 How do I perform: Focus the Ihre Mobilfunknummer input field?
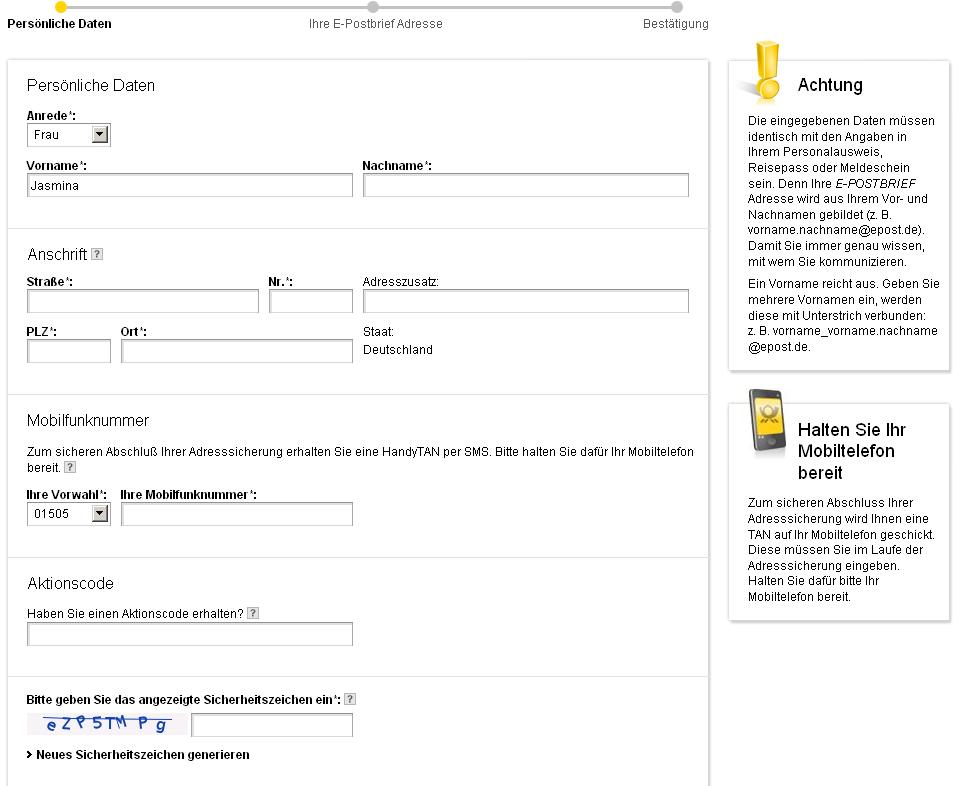coord(237,514)
